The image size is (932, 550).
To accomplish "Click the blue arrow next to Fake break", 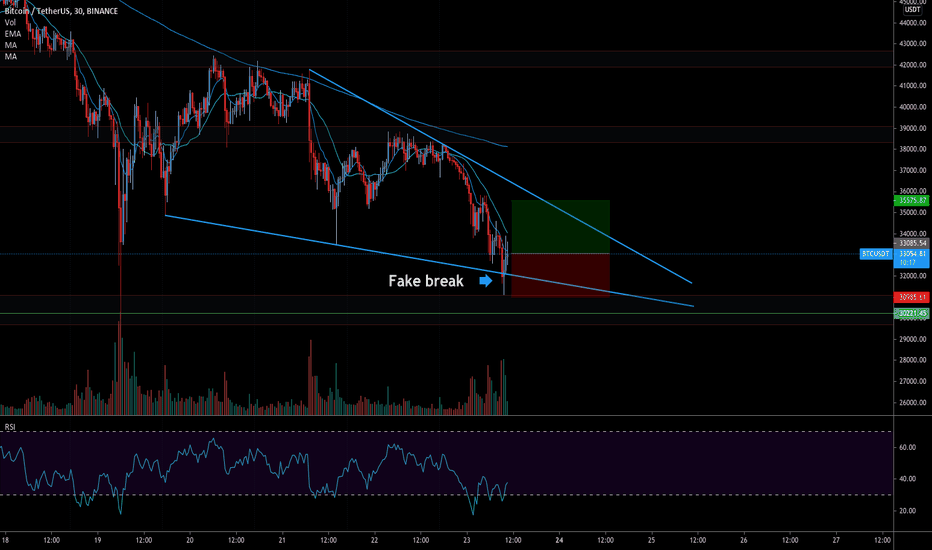I will (486, 281).
